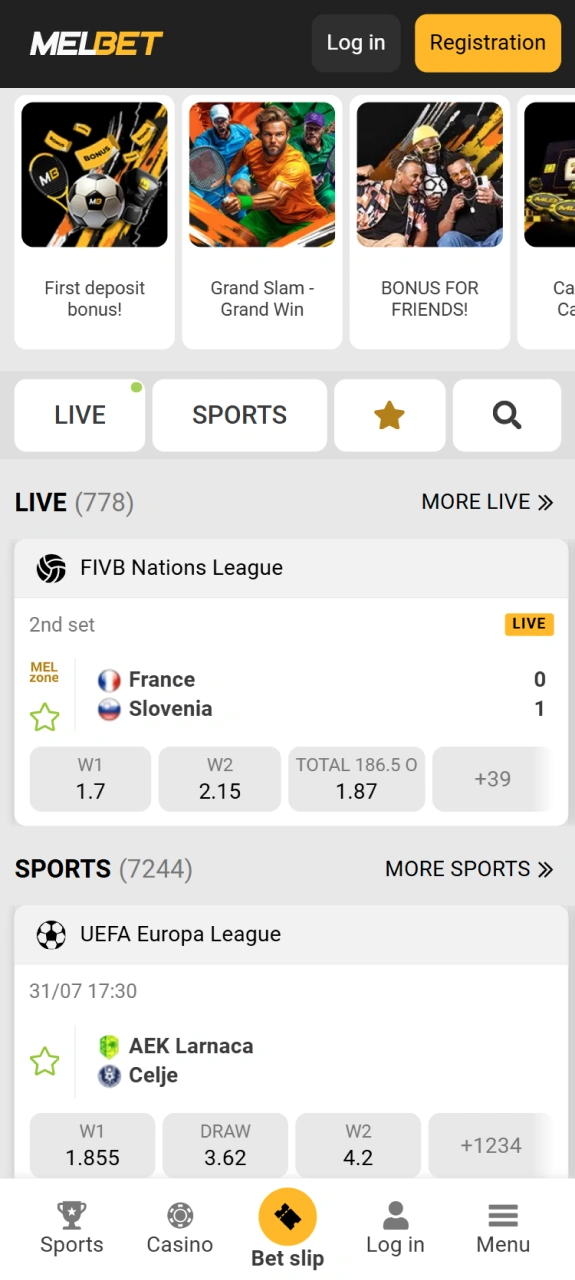Switch to the SPORTS tab
Viewport: 575px width, 1280px height.
coord(240,415)
